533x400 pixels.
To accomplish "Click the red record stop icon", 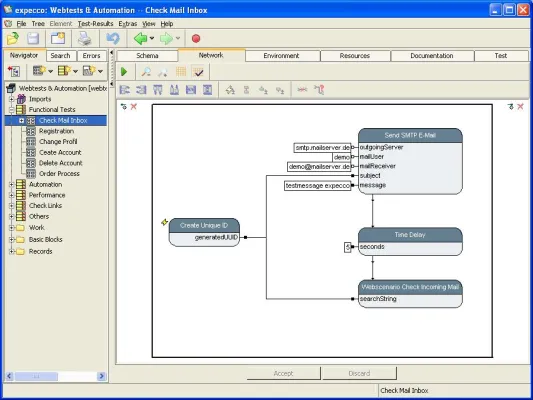I will coord(196,38).
